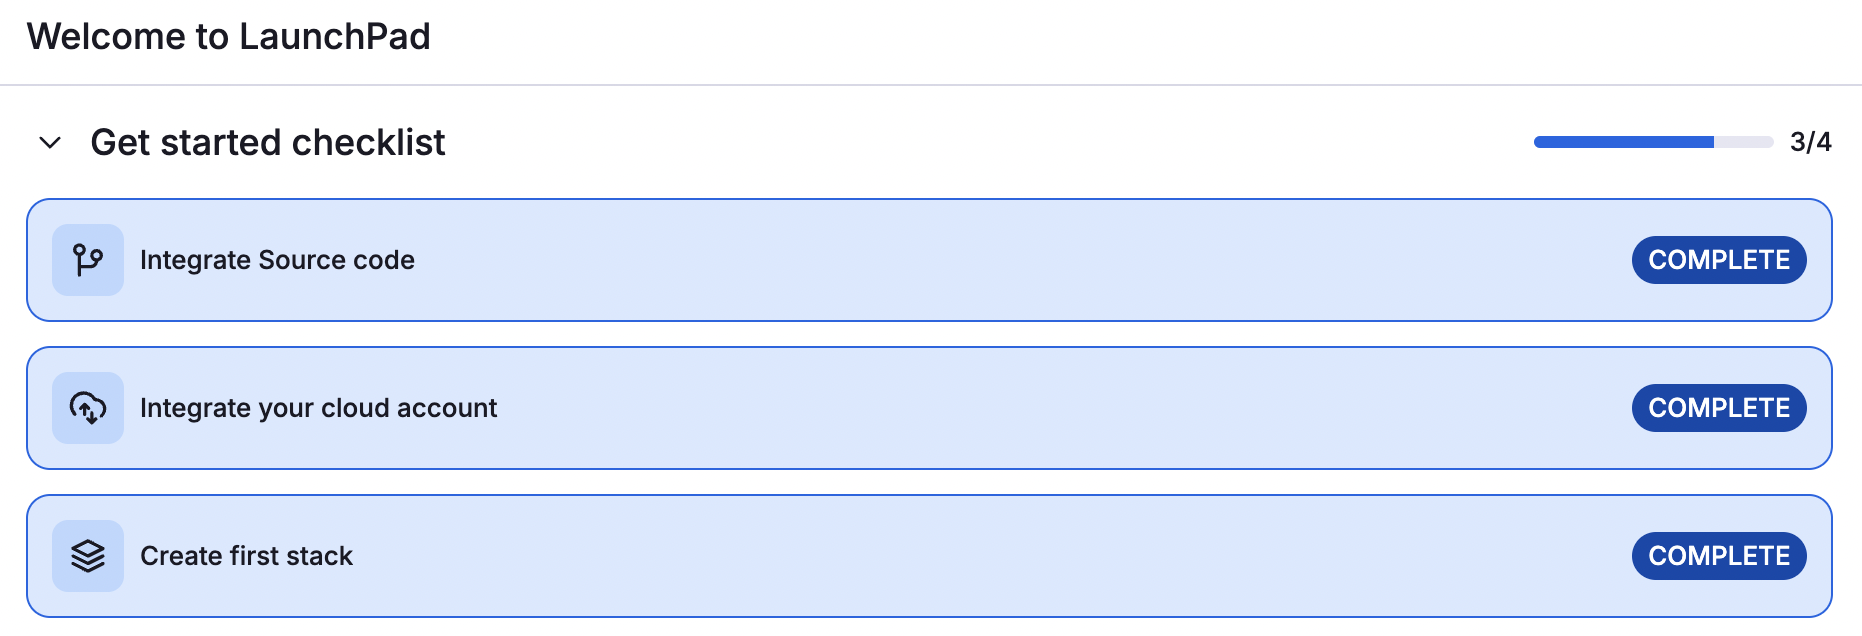The width and height of the screenshot is (1862, 636).
Task: Click COMPLETE badge for Create first stack
Action: tap(1718, 556)
